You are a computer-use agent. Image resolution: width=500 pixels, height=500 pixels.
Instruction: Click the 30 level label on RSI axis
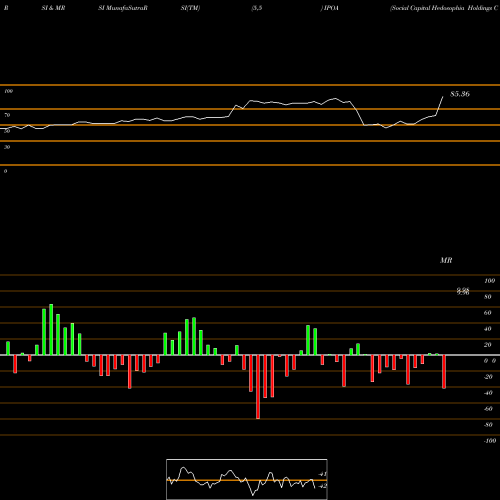click(x=7, y=147)
